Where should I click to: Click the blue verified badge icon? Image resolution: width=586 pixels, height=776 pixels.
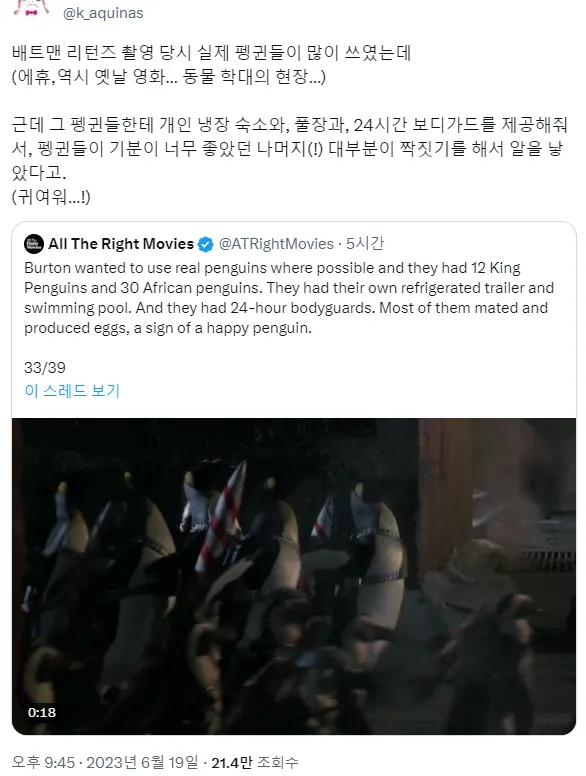205,244
